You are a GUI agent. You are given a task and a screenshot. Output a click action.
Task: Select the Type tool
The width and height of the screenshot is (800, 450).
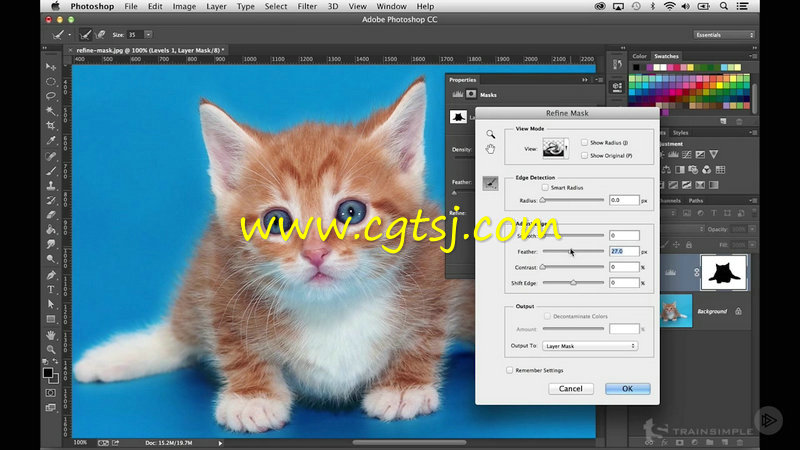[51, 290]
